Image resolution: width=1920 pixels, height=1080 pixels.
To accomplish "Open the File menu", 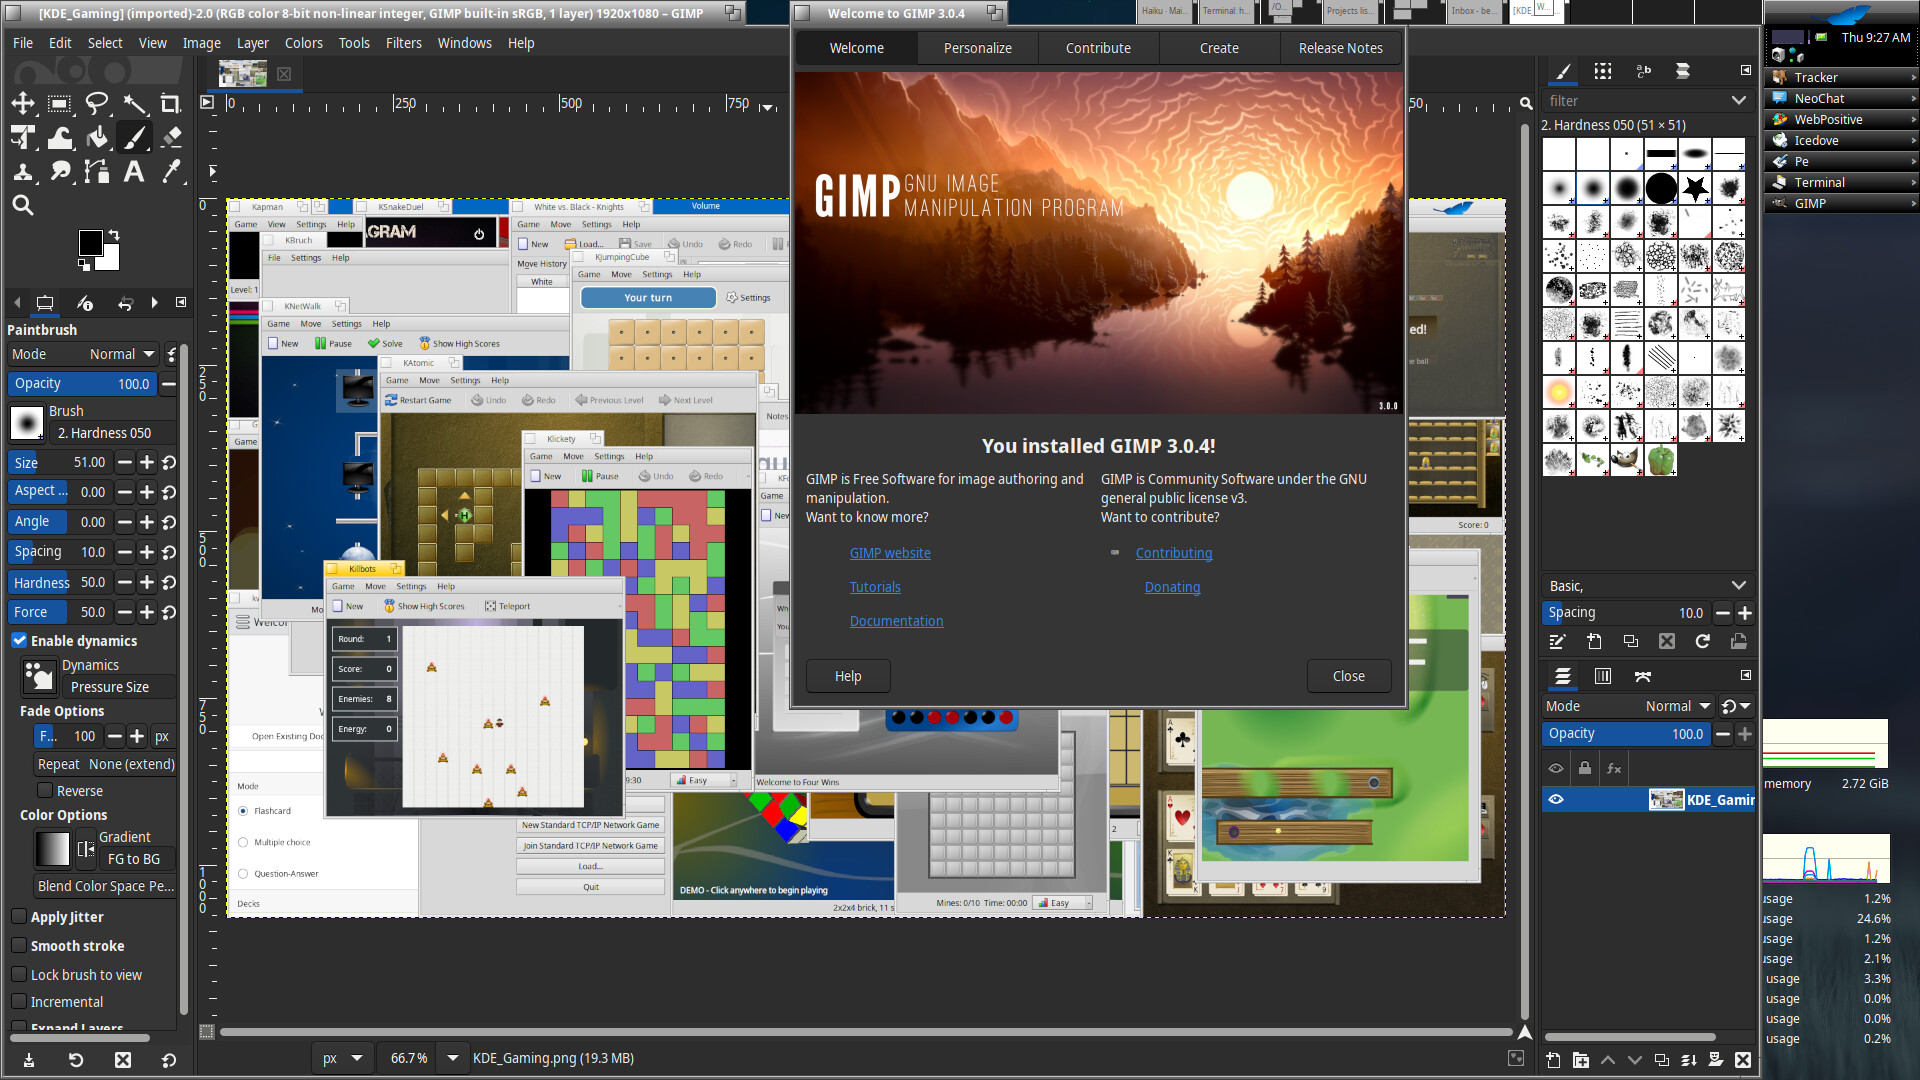I will point(23,43).
